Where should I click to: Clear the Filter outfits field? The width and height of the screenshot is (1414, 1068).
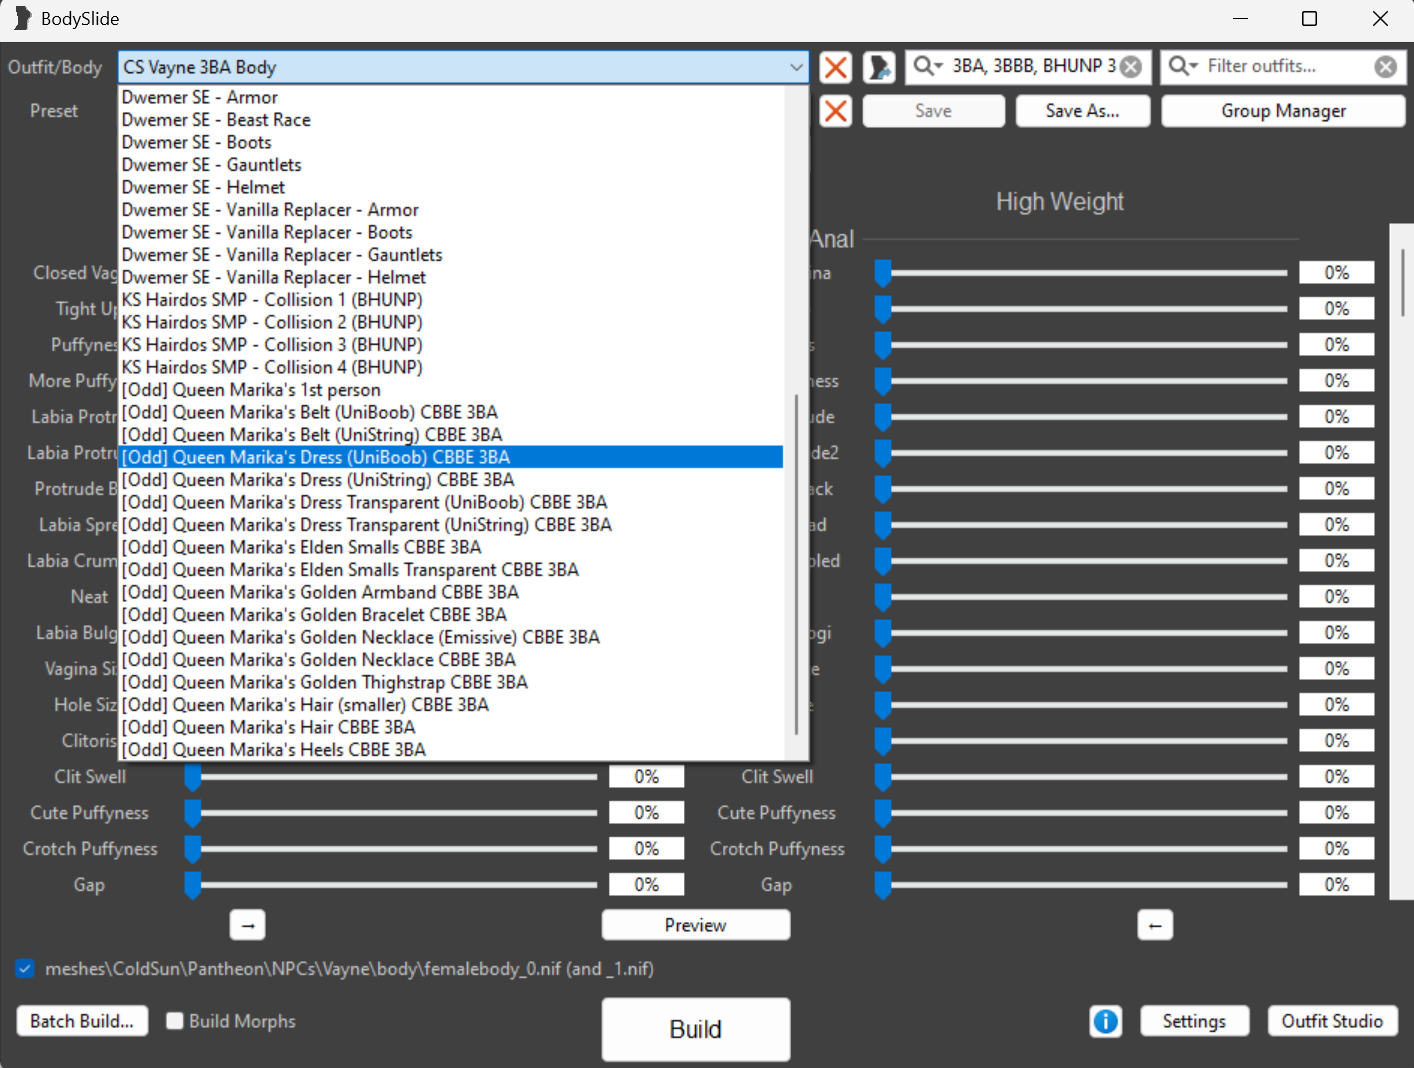(1386, 67)
